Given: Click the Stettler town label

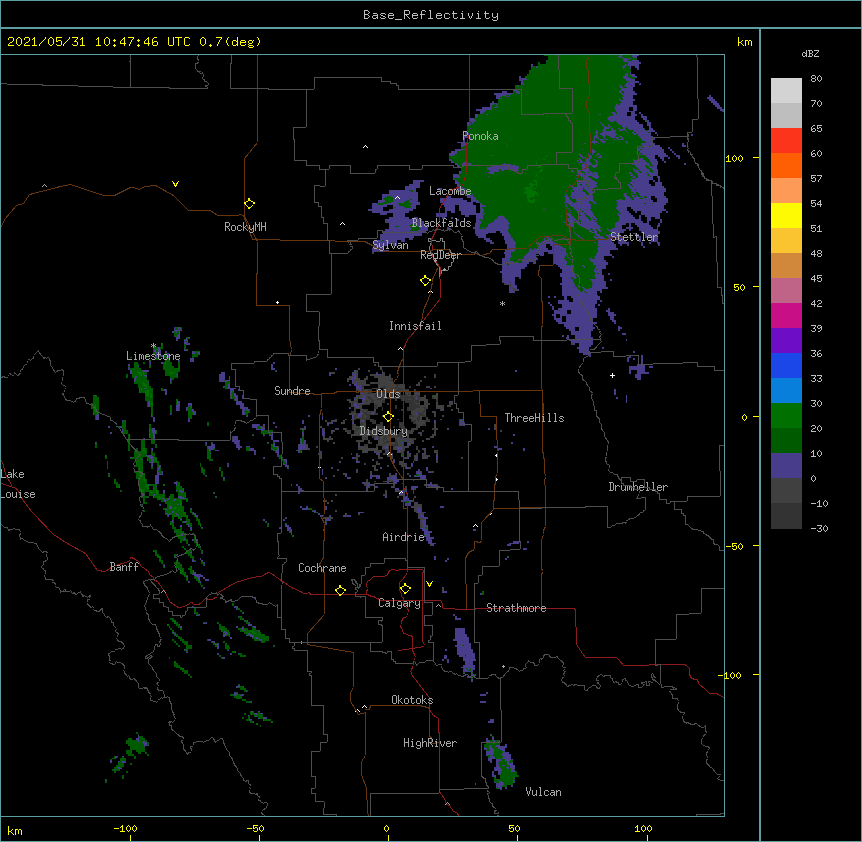Looking at the screenshot, I should tap(634, 237).
